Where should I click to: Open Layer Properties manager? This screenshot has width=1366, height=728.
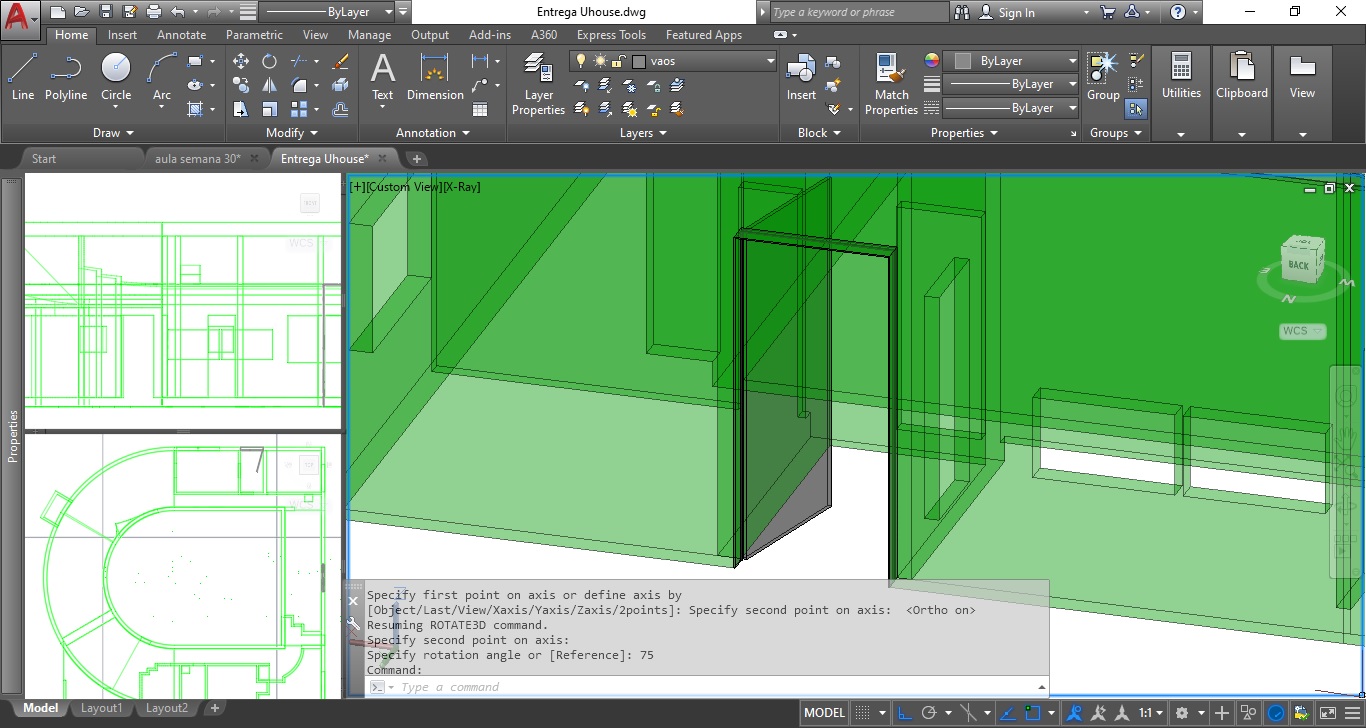coord(539,84)
